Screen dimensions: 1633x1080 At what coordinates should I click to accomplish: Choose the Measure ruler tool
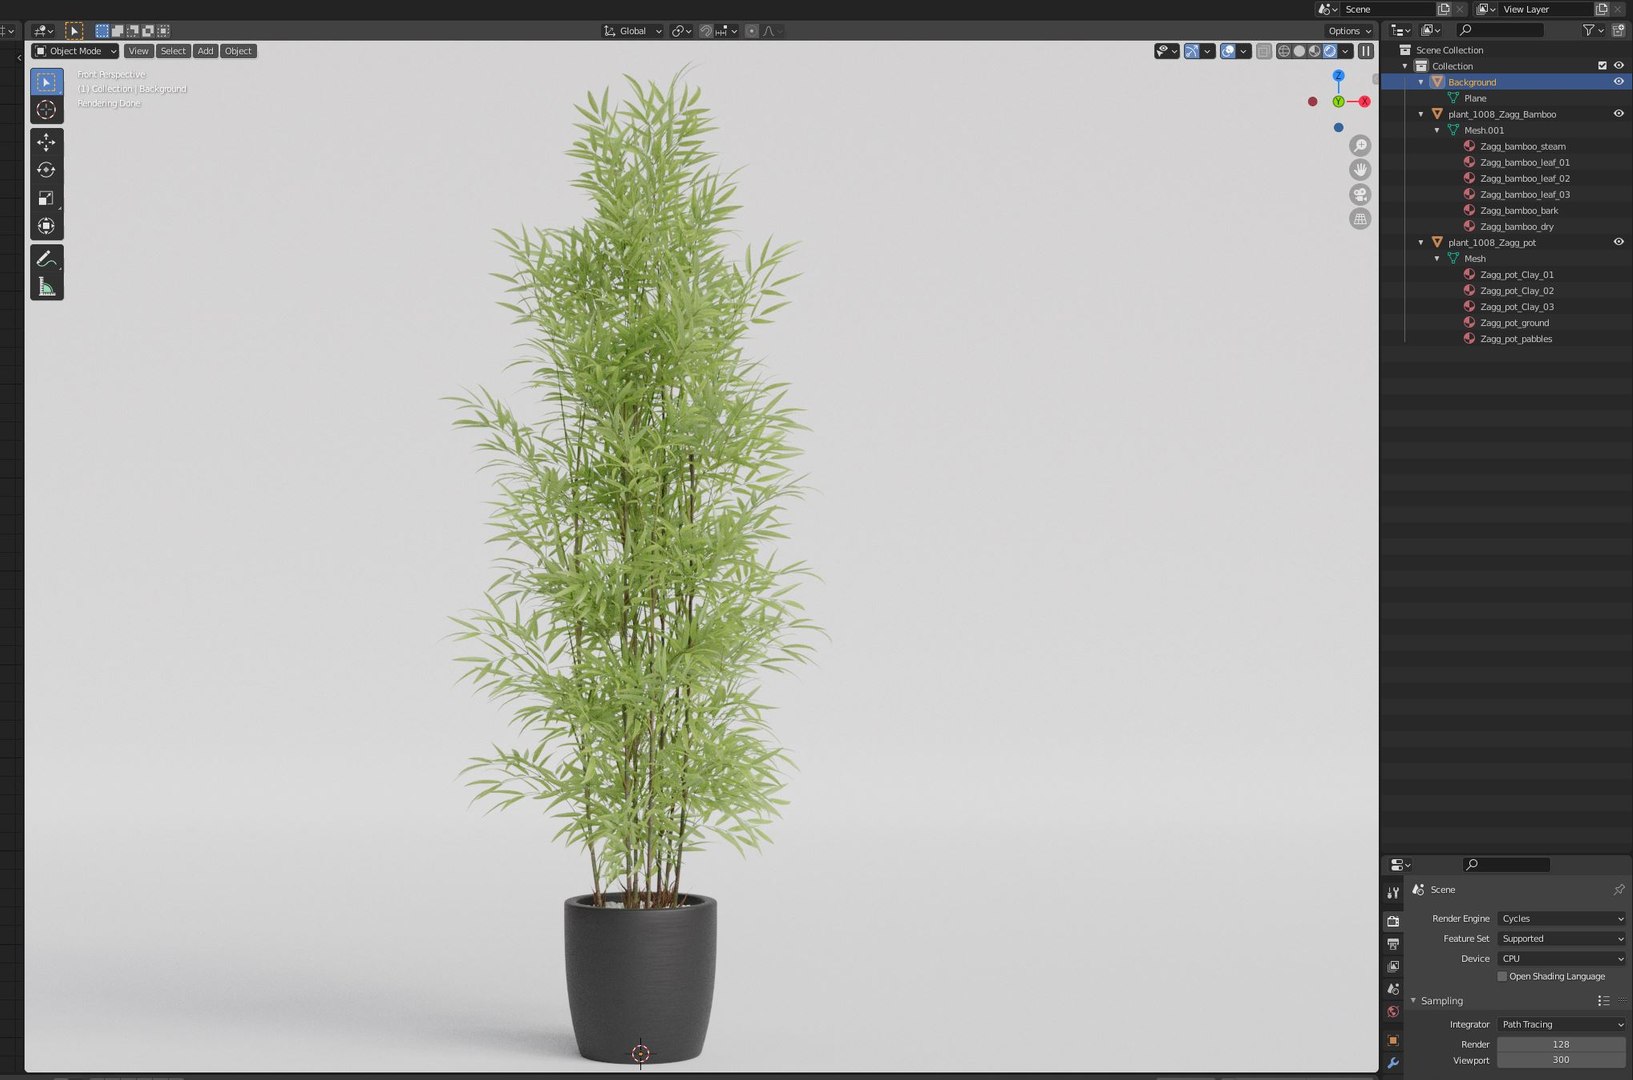[46, 287]
